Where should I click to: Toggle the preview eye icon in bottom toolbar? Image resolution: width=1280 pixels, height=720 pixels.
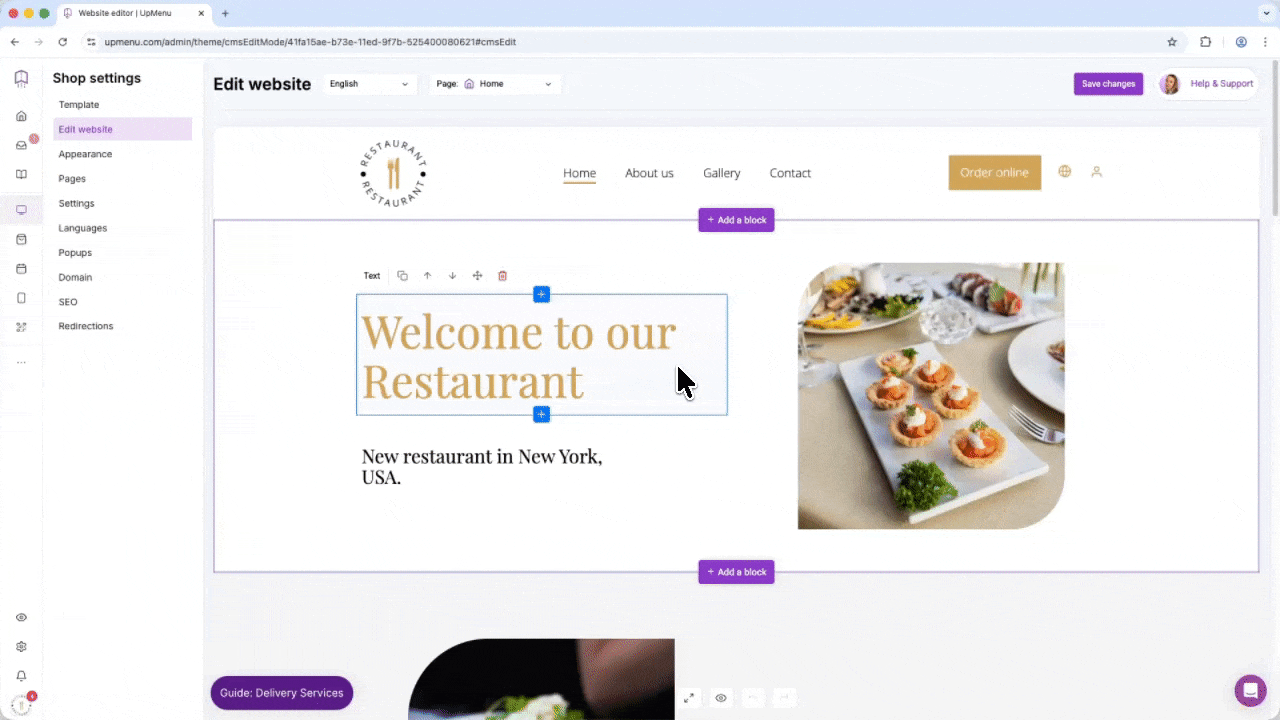click(x=720, y=698)
